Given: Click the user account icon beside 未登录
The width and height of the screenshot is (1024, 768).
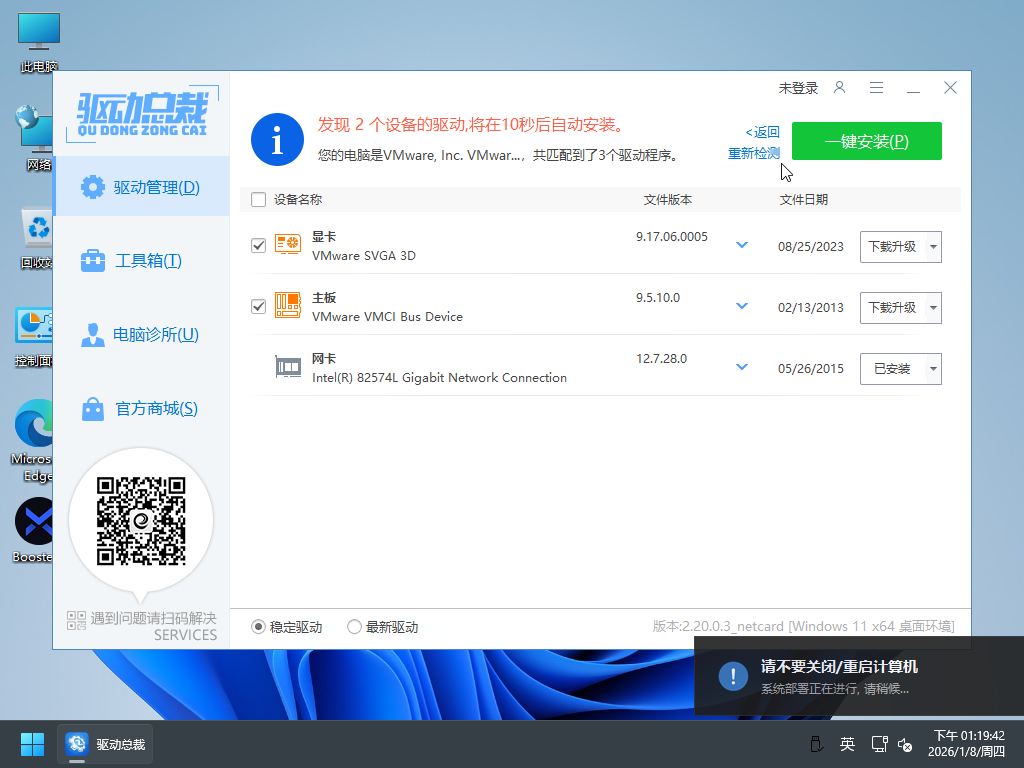Looking at the screenshot, I should (840, 88).
